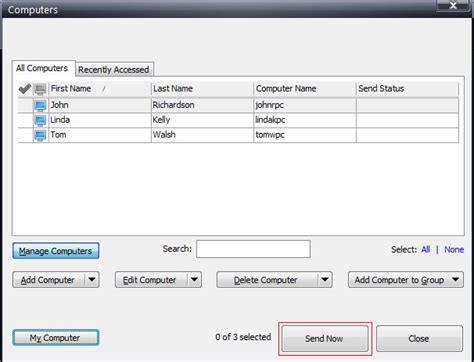Select all computers via the All link

425,249
